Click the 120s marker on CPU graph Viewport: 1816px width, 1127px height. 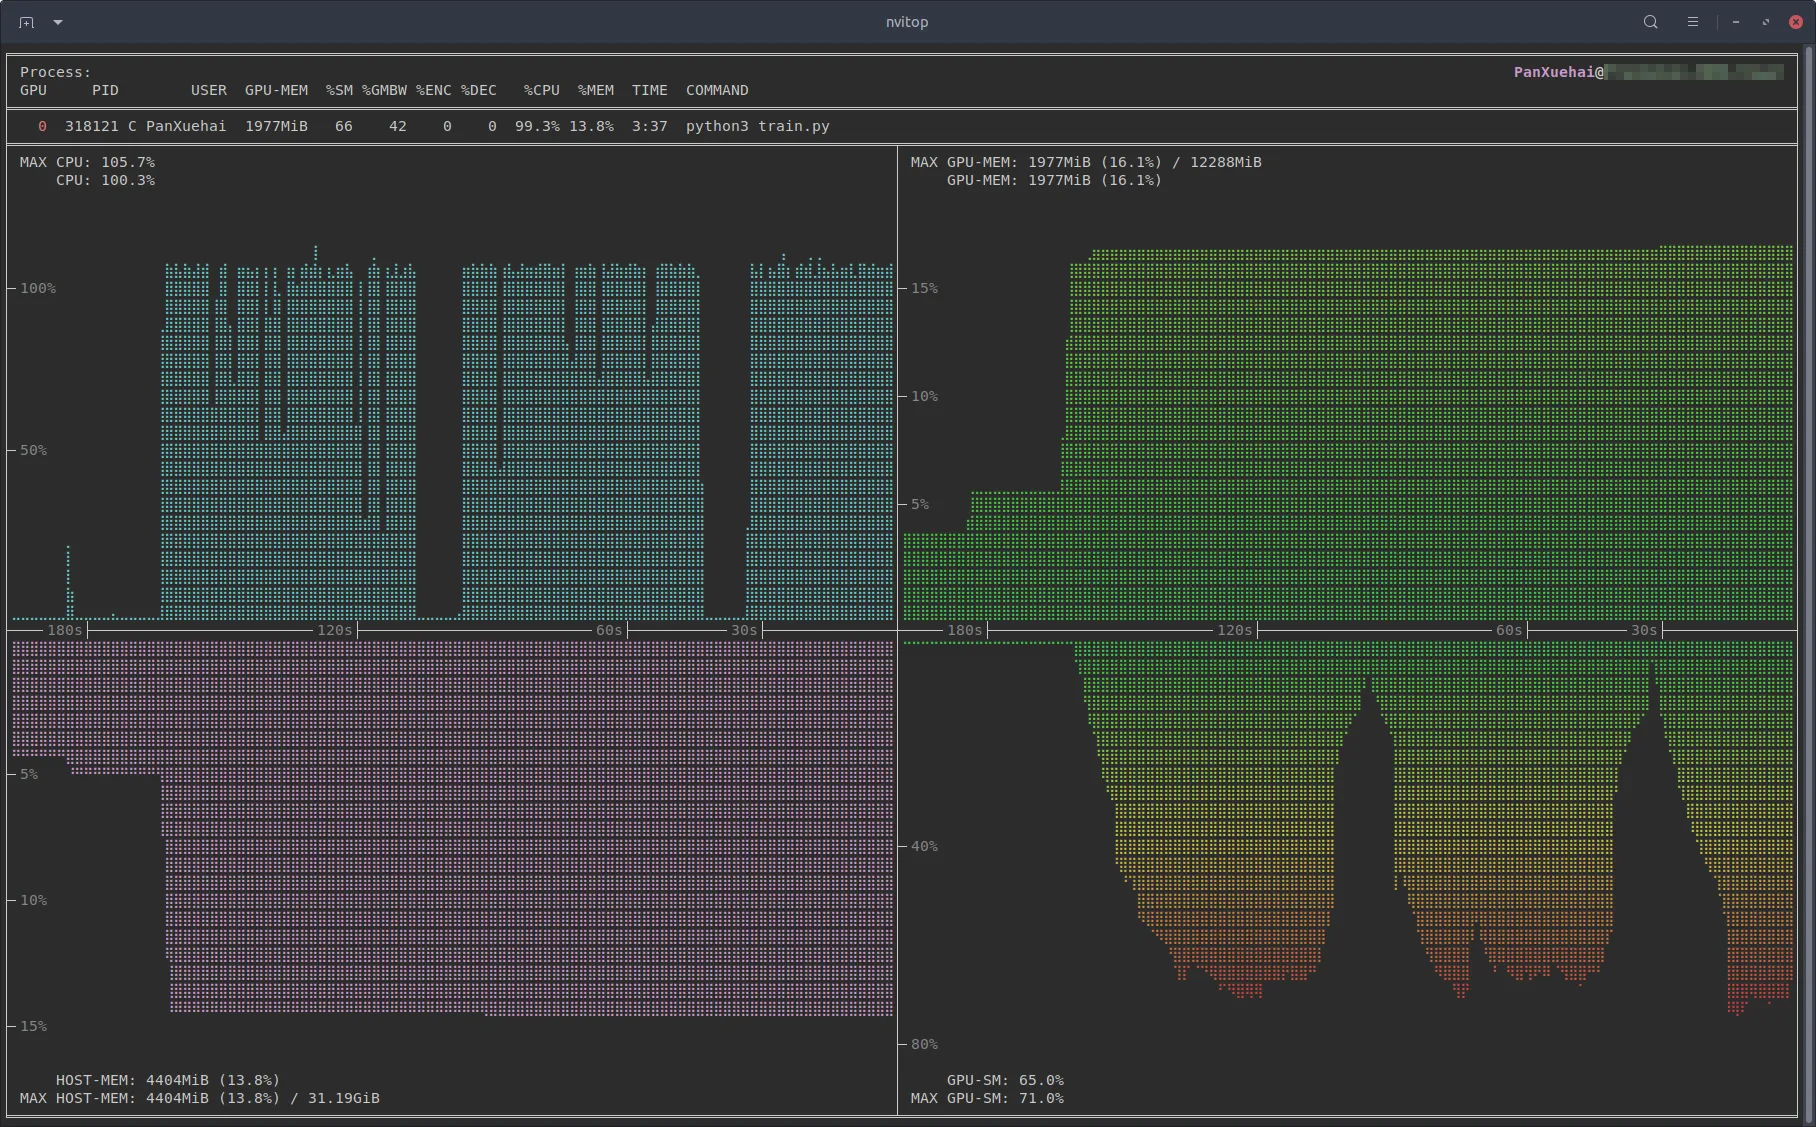tap(334, 630)
